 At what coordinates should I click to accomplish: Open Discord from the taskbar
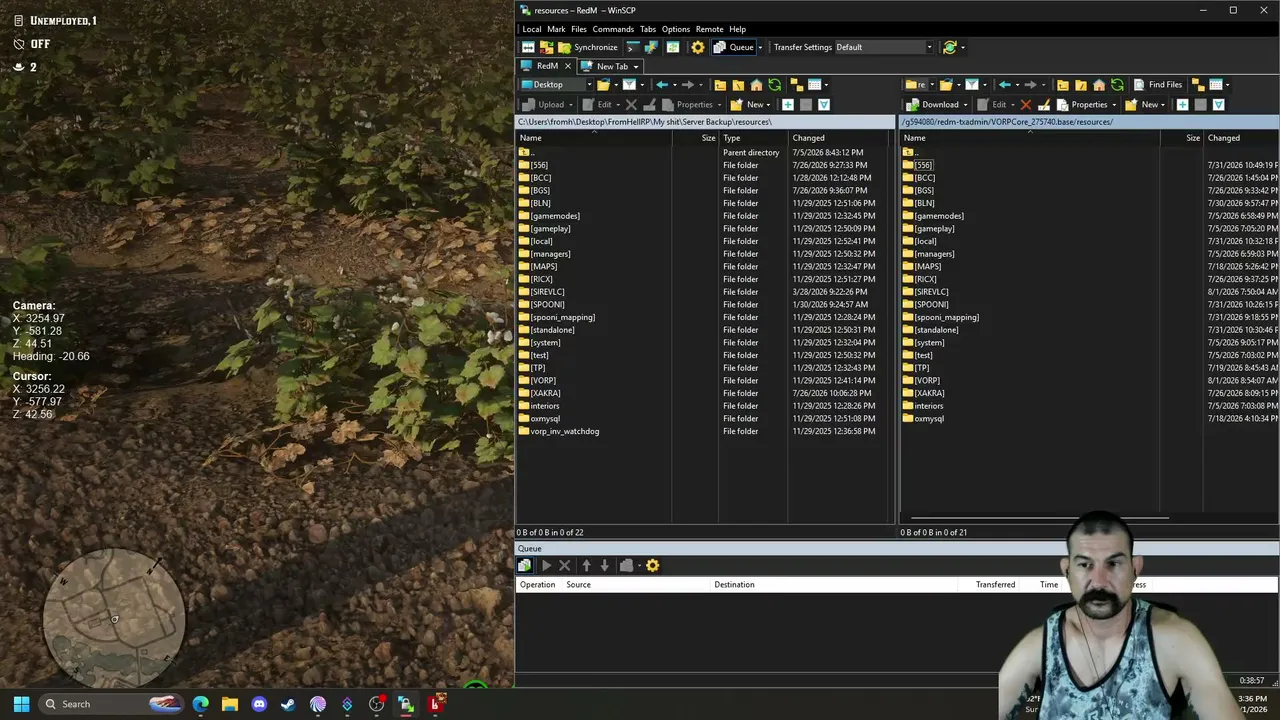click(259, 704)
